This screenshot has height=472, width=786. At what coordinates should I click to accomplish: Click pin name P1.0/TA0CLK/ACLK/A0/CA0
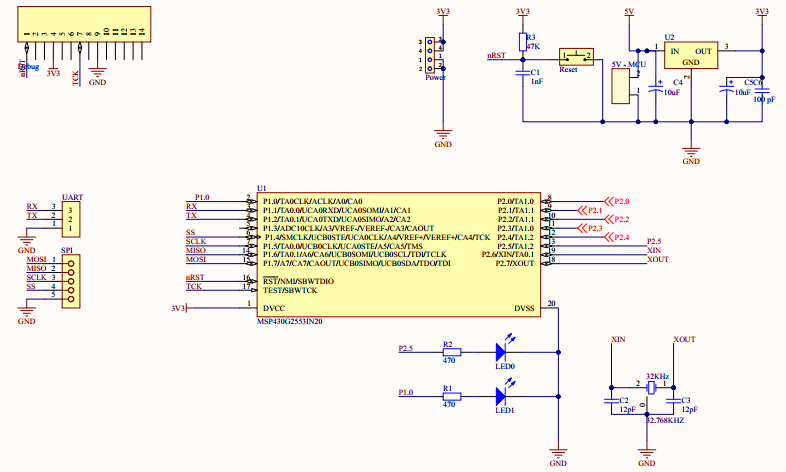click(x=312, y=201)
